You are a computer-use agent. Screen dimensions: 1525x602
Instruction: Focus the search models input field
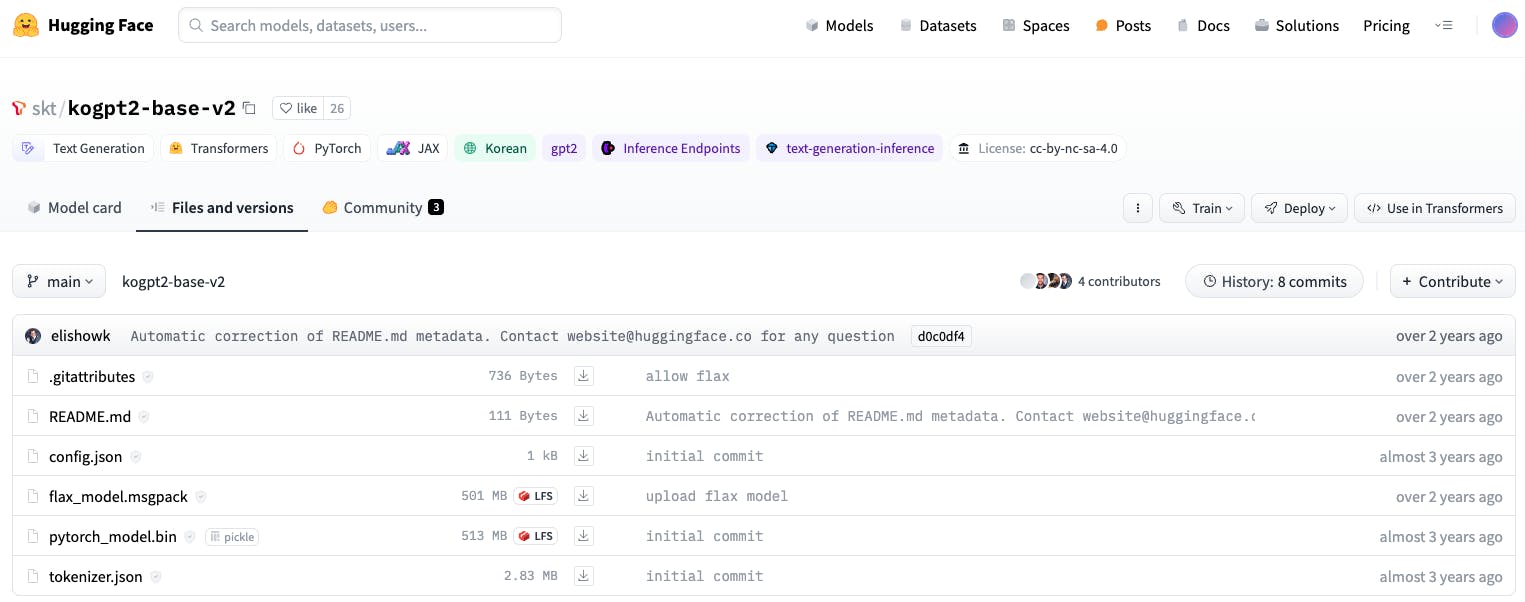pos(370,25)
